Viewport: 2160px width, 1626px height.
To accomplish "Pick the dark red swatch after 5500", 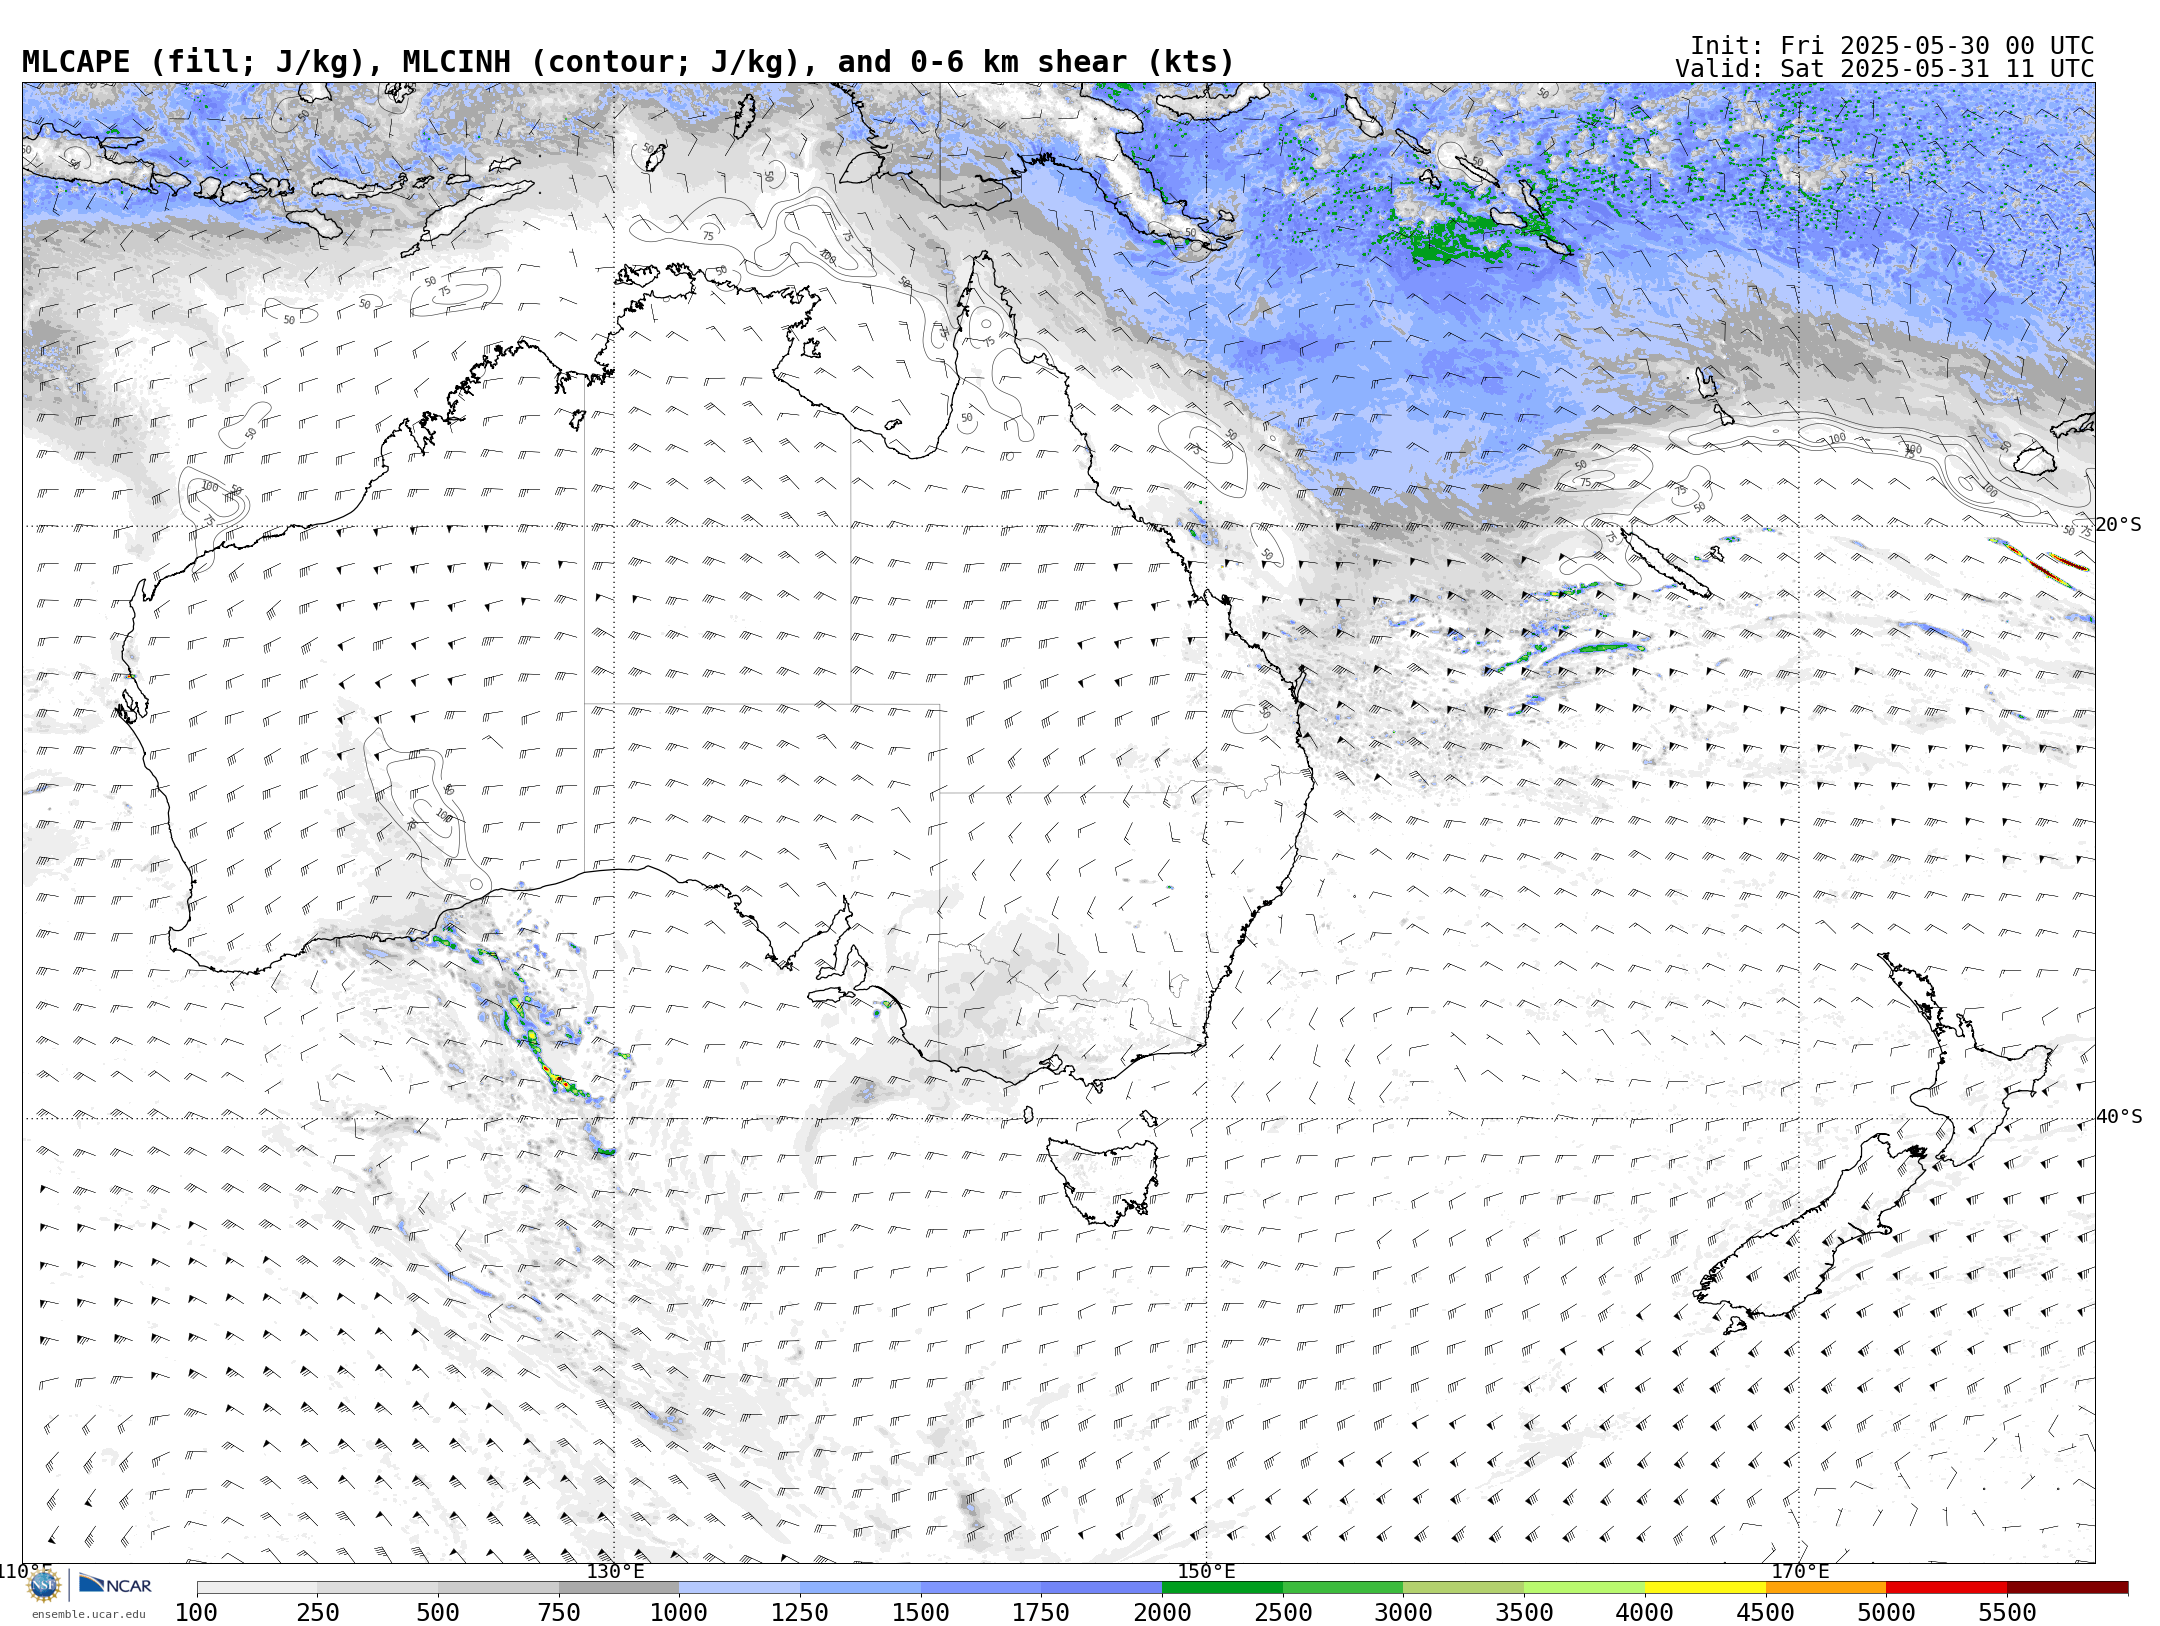I will pos(2067,1588).
